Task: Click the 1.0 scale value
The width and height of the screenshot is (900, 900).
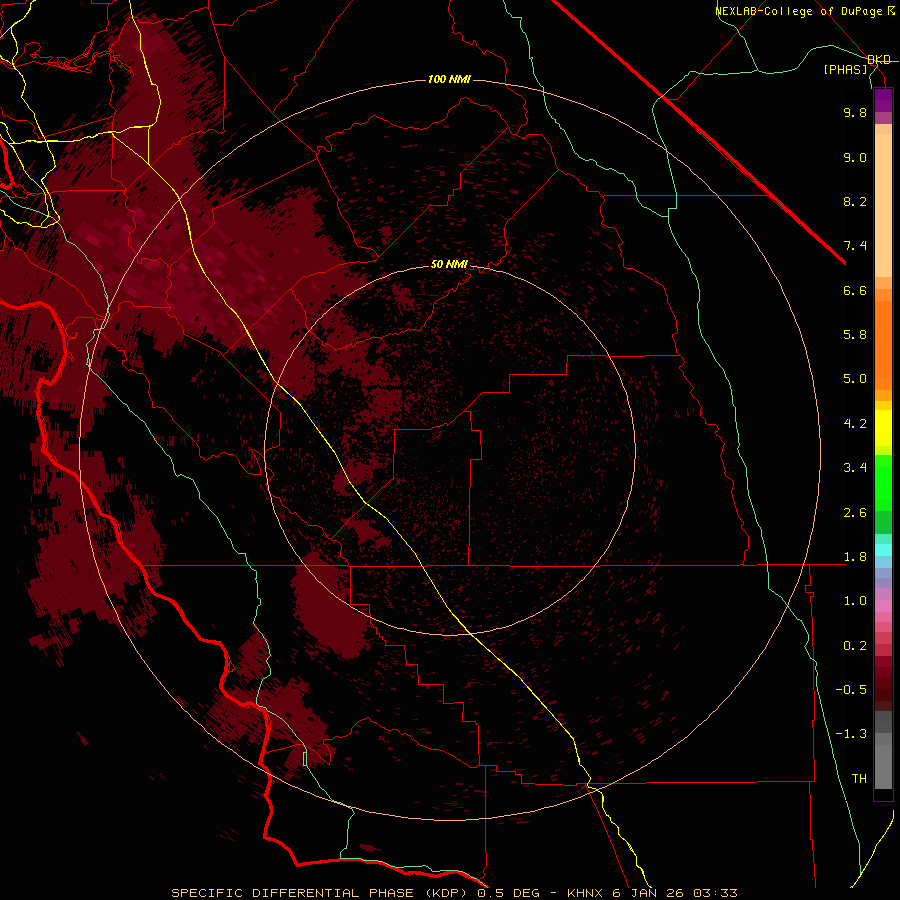Action: [x=855, y=601]
